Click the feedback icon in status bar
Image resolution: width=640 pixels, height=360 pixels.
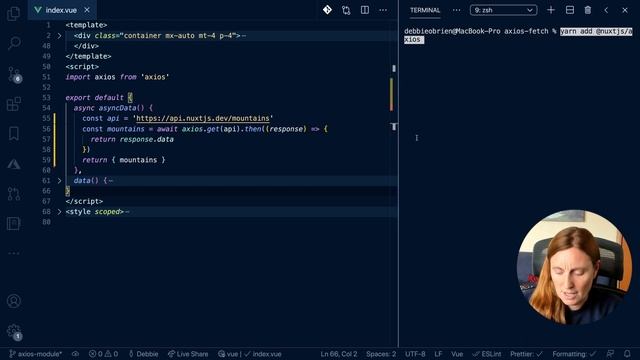(611, 354)
